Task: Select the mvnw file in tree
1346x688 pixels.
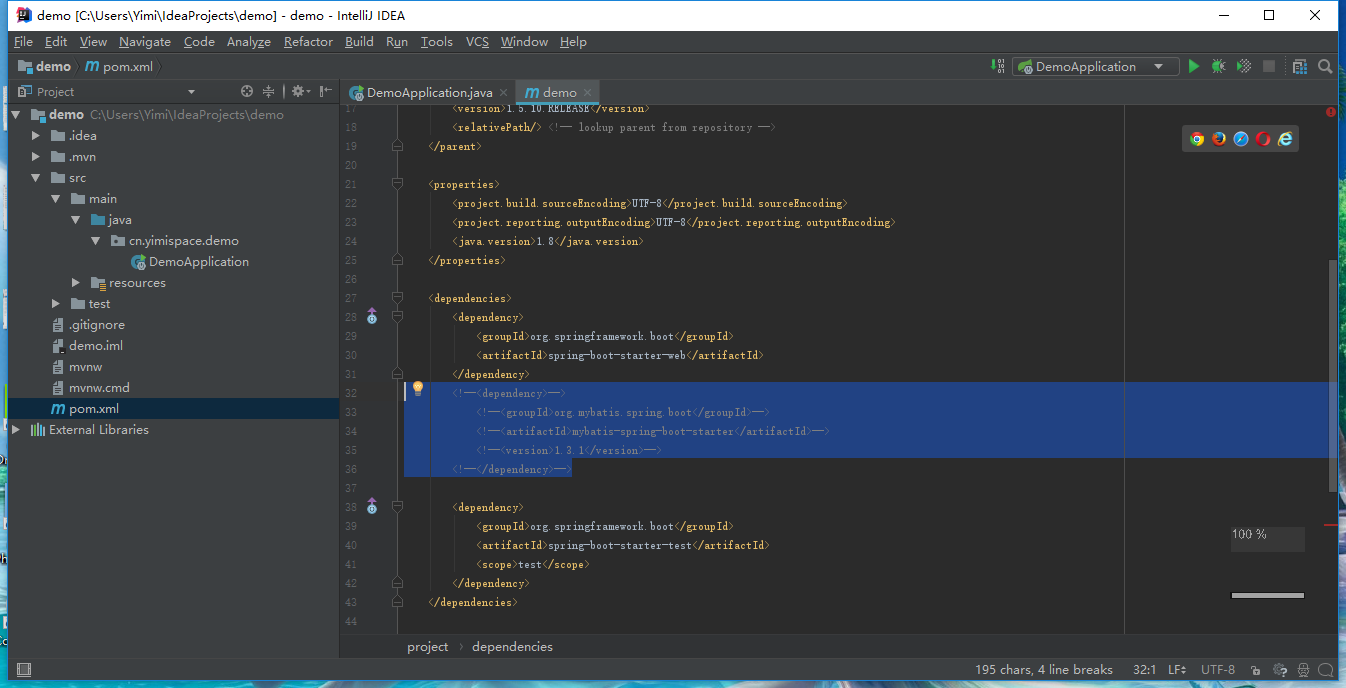Action: (77, 366)
